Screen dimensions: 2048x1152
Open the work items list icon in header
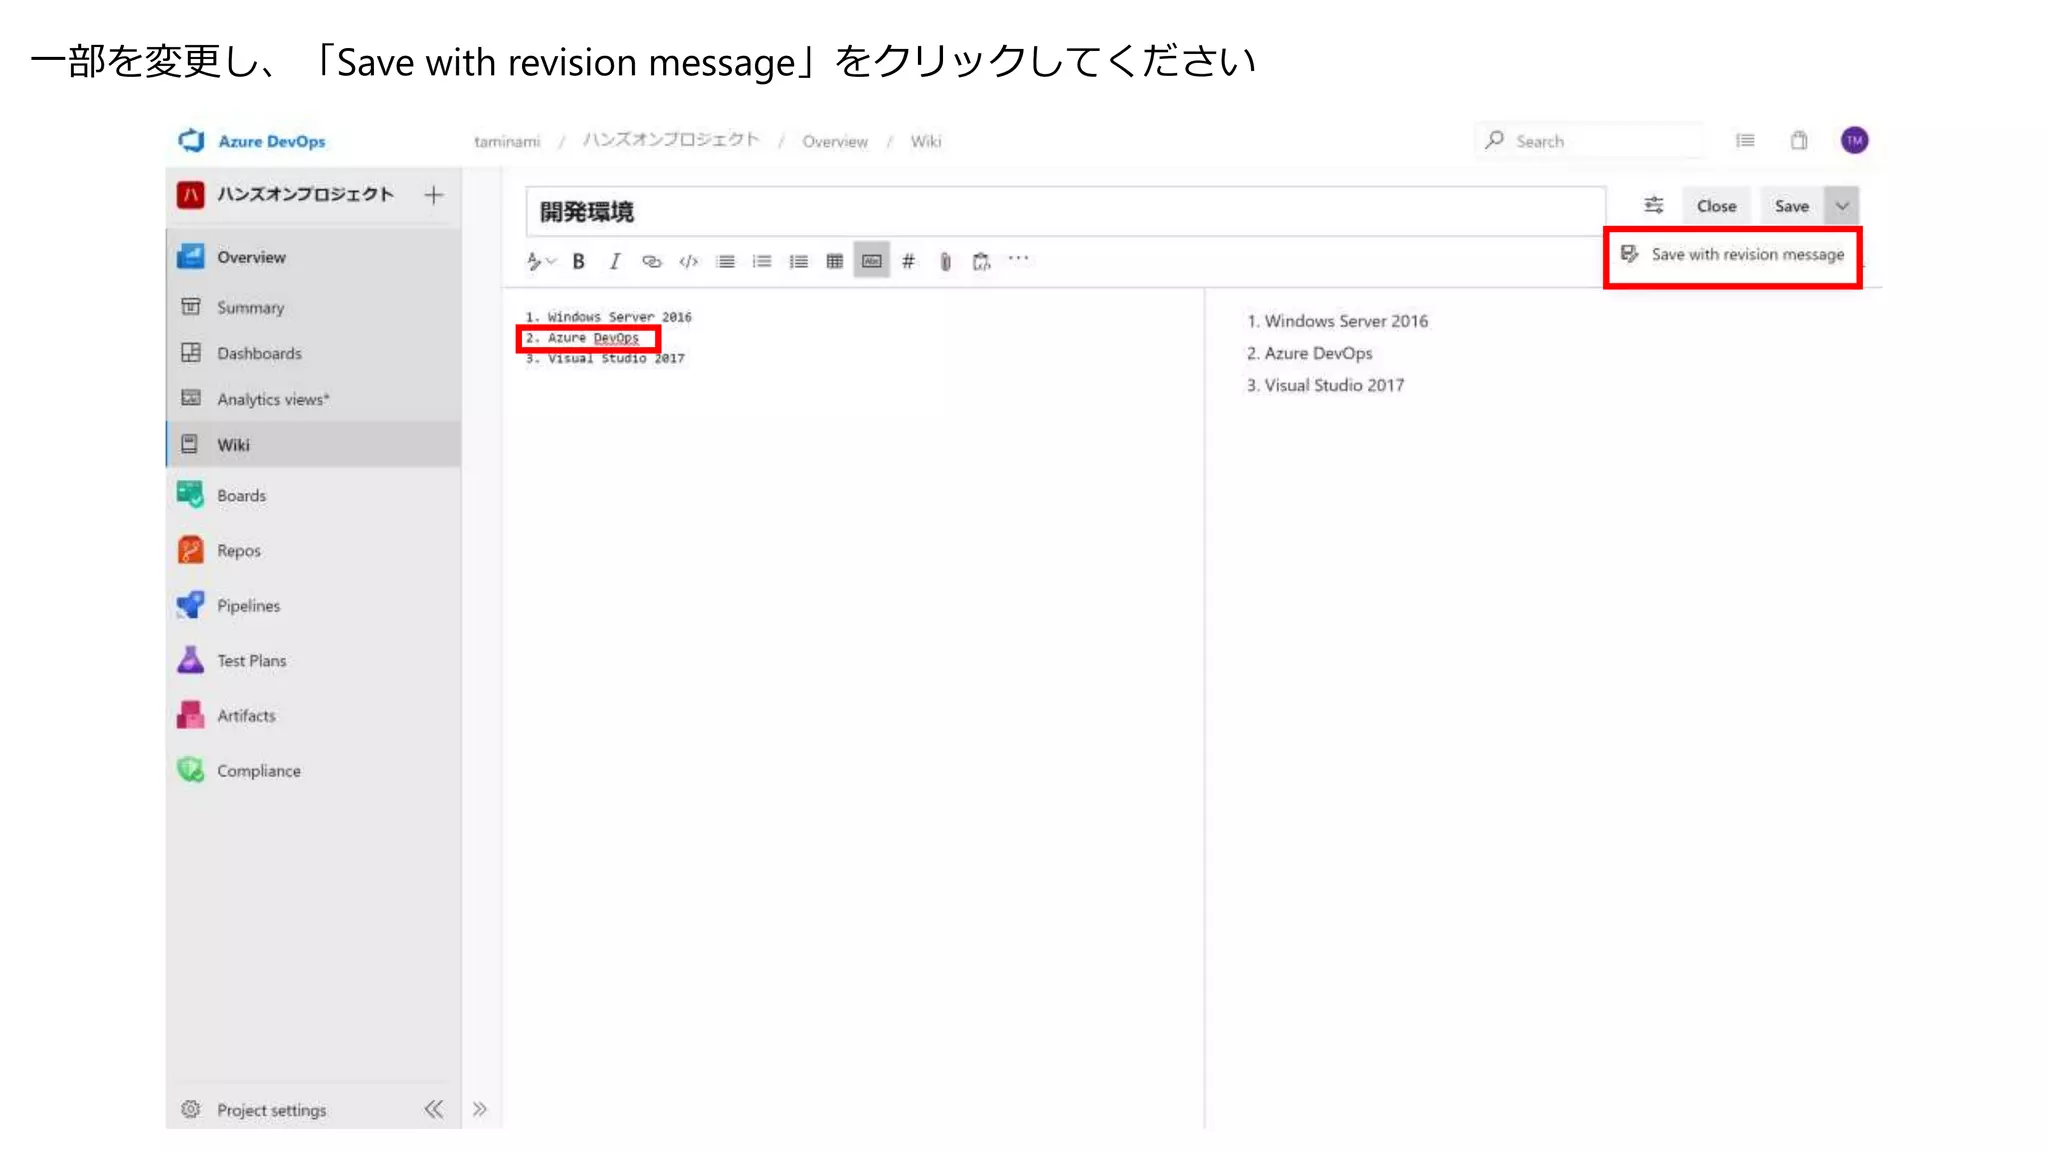[1745, 140]
